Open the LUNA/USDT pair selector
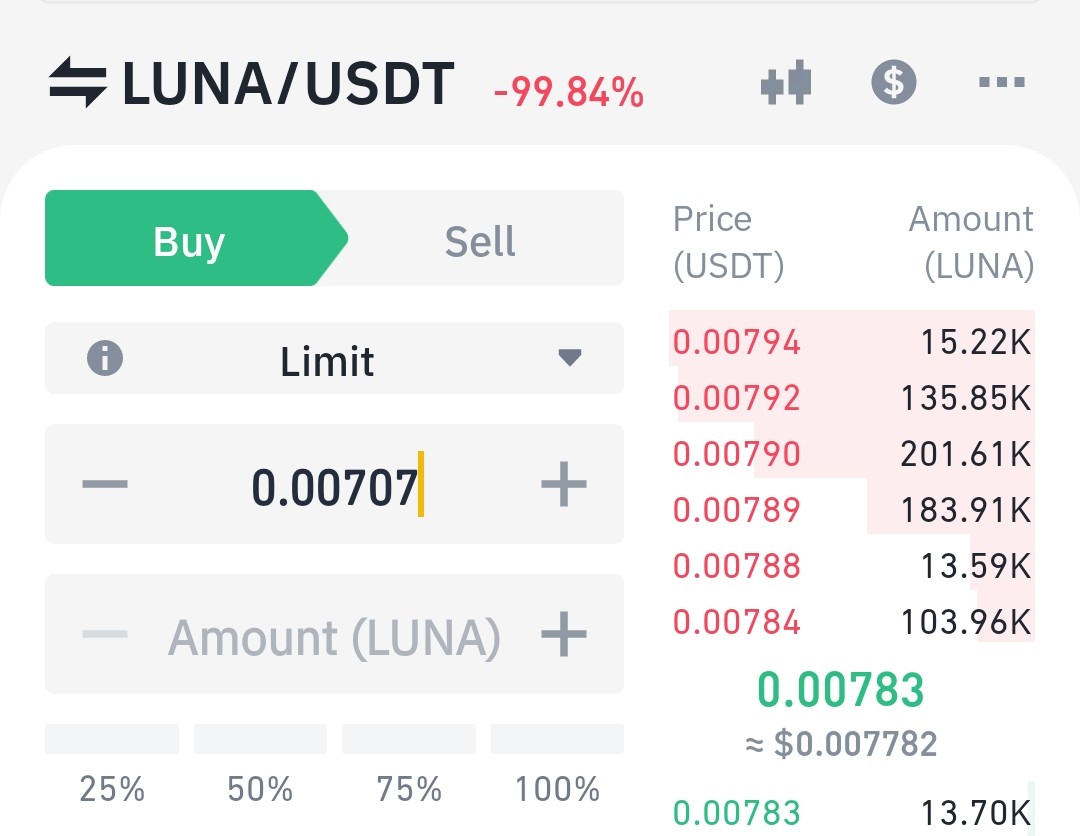The image size is (1080, 836). [288, 83]
